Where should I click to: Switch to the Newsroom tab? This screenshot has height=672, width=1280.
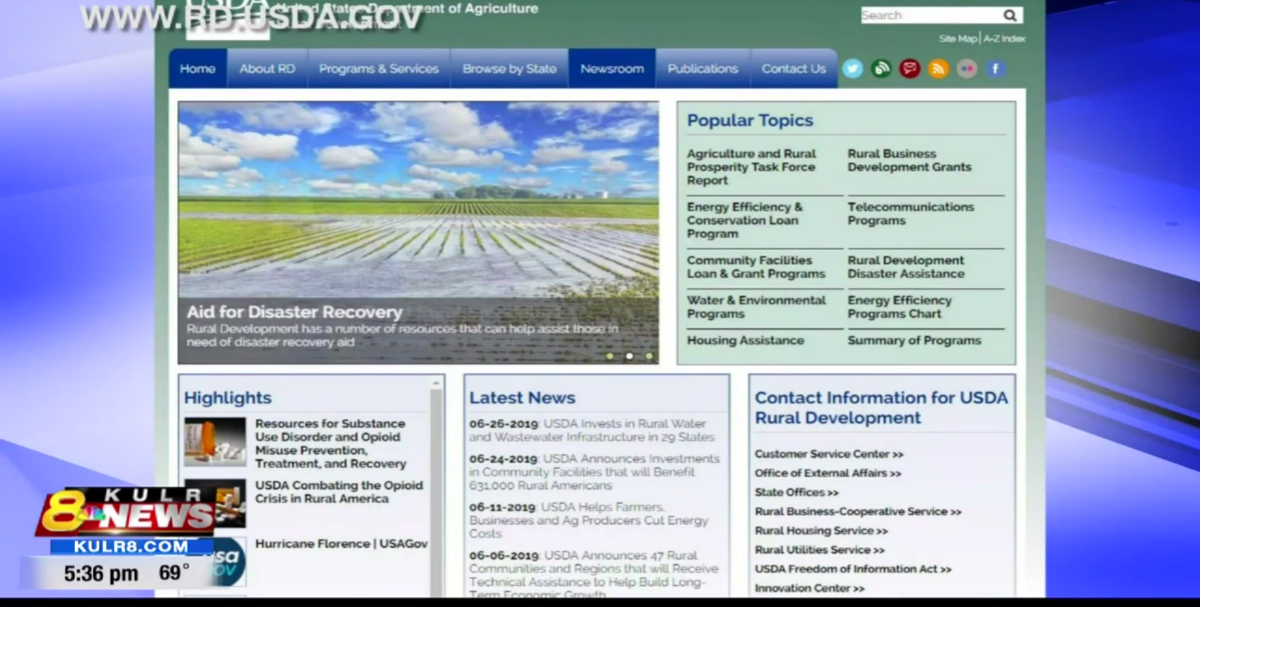[x=612, y=69]
